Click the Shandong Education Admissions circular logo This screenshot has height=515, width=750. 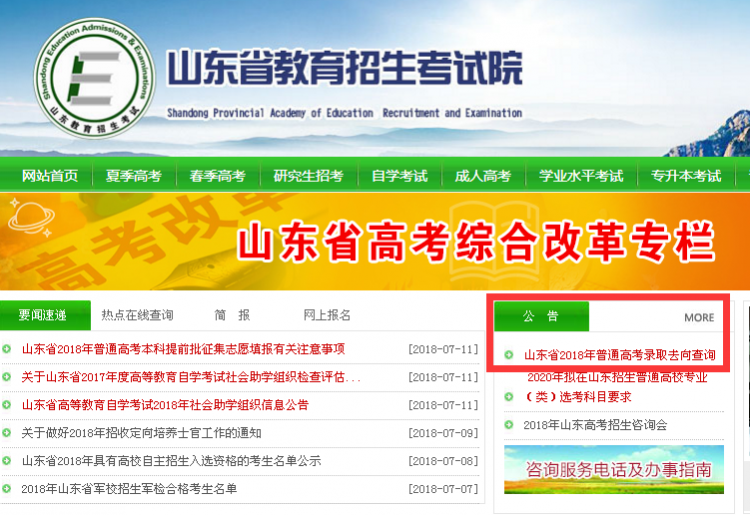(95, 78)
